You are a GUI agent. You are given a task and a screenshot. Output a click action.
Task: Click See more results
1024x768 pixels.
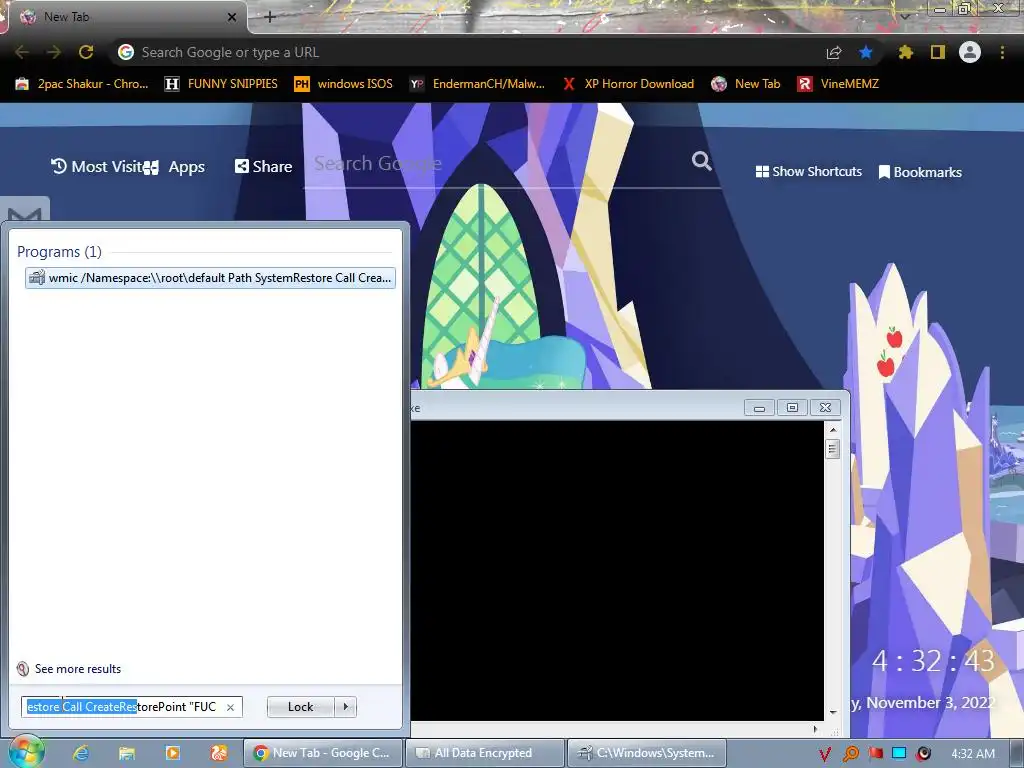69,669
